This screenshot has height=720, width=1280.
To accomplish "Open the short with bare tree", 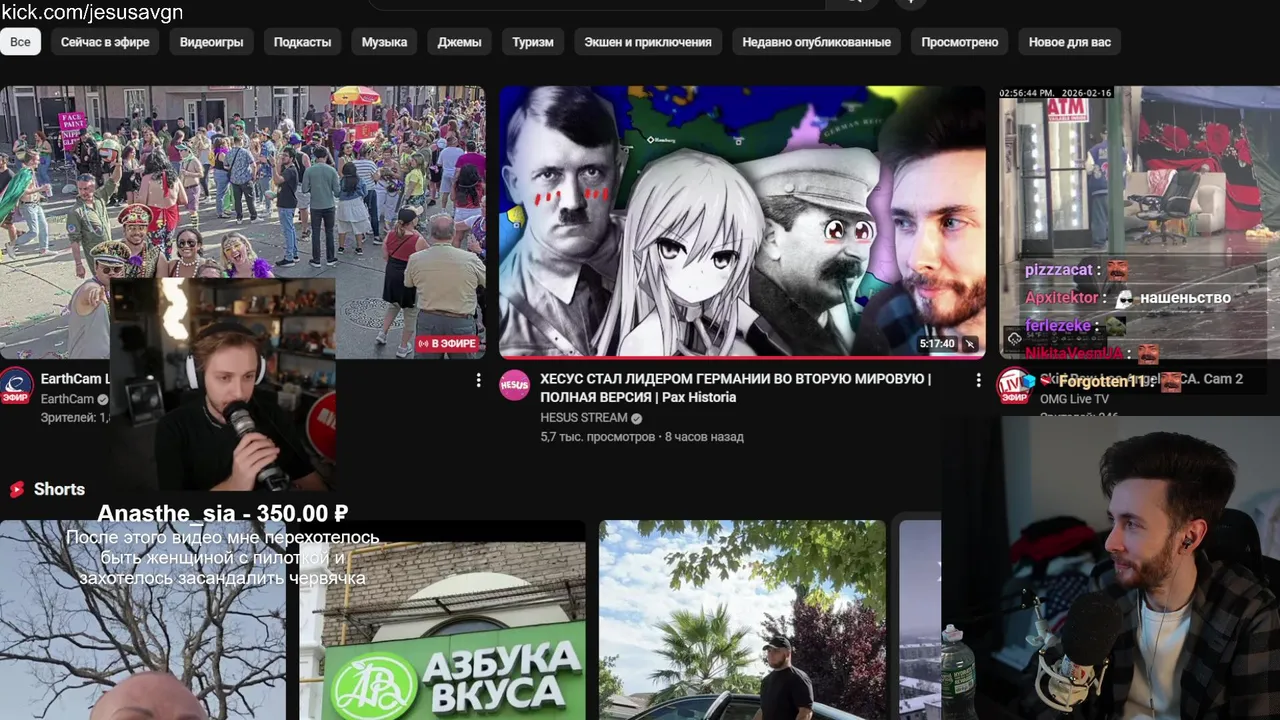I will point(142,620).
